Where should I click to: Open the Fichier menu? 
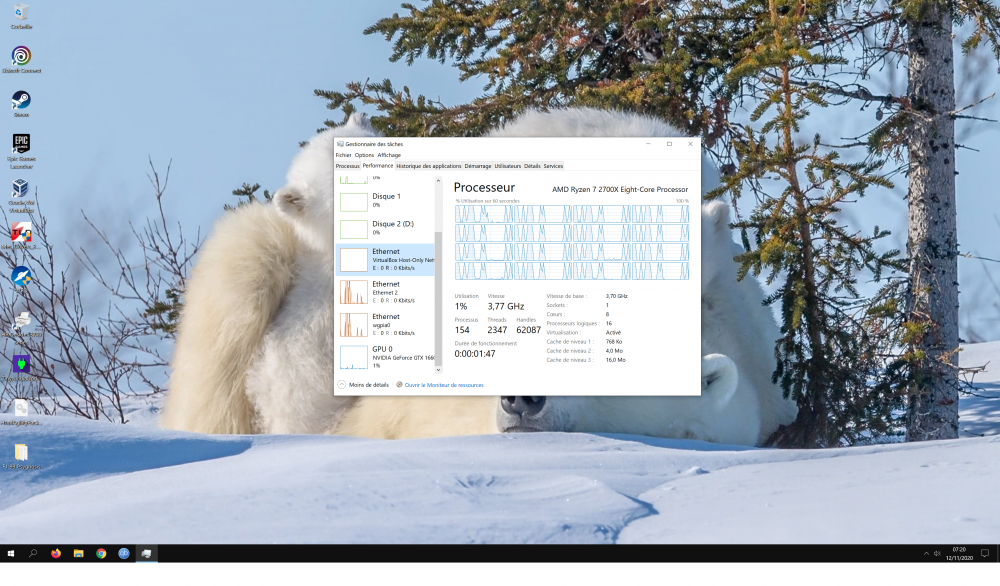coord(343,155)
